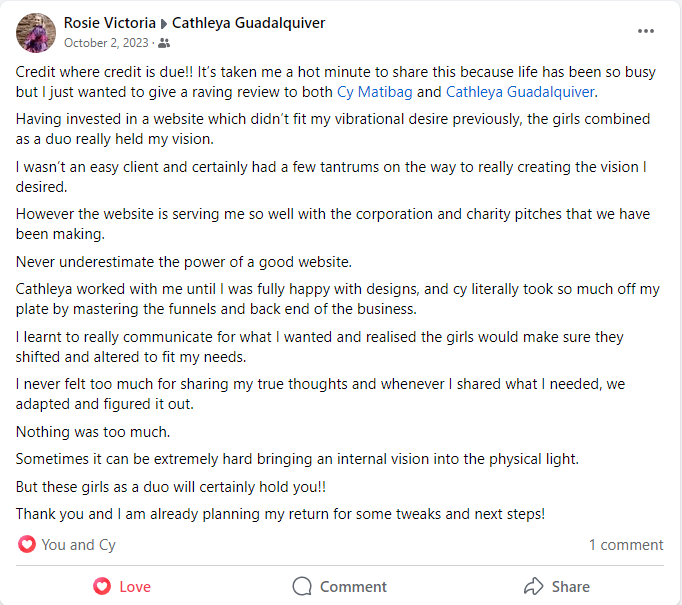Click the small heart reaction icon above Love

(27, 544)
